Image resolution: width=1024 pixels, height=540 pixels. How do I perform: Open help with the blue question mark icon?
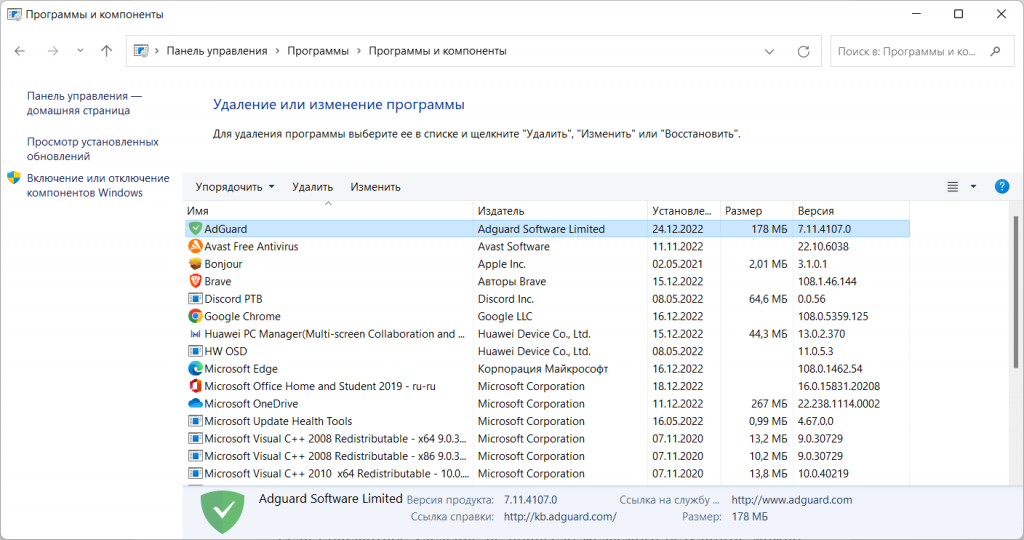click(1002, 187)
